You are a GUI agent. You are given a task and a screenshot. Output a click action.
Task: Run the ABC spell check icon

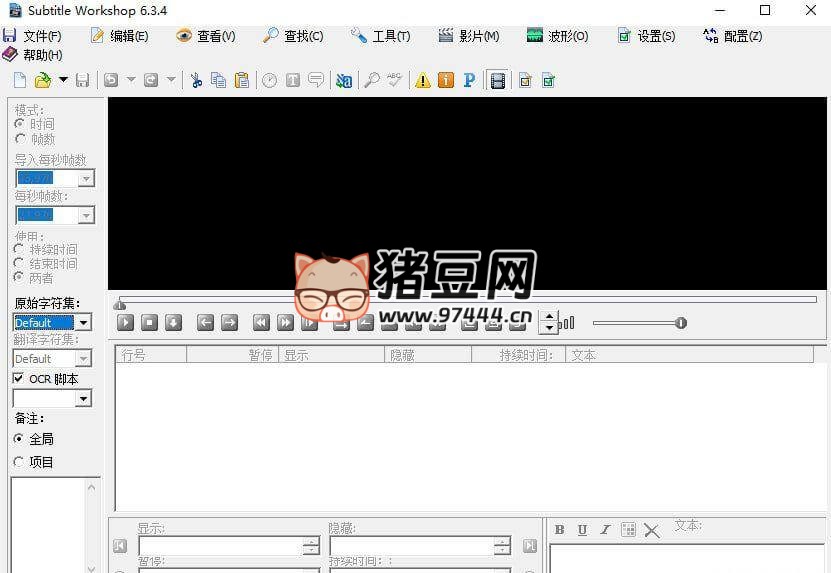point(394,81)
